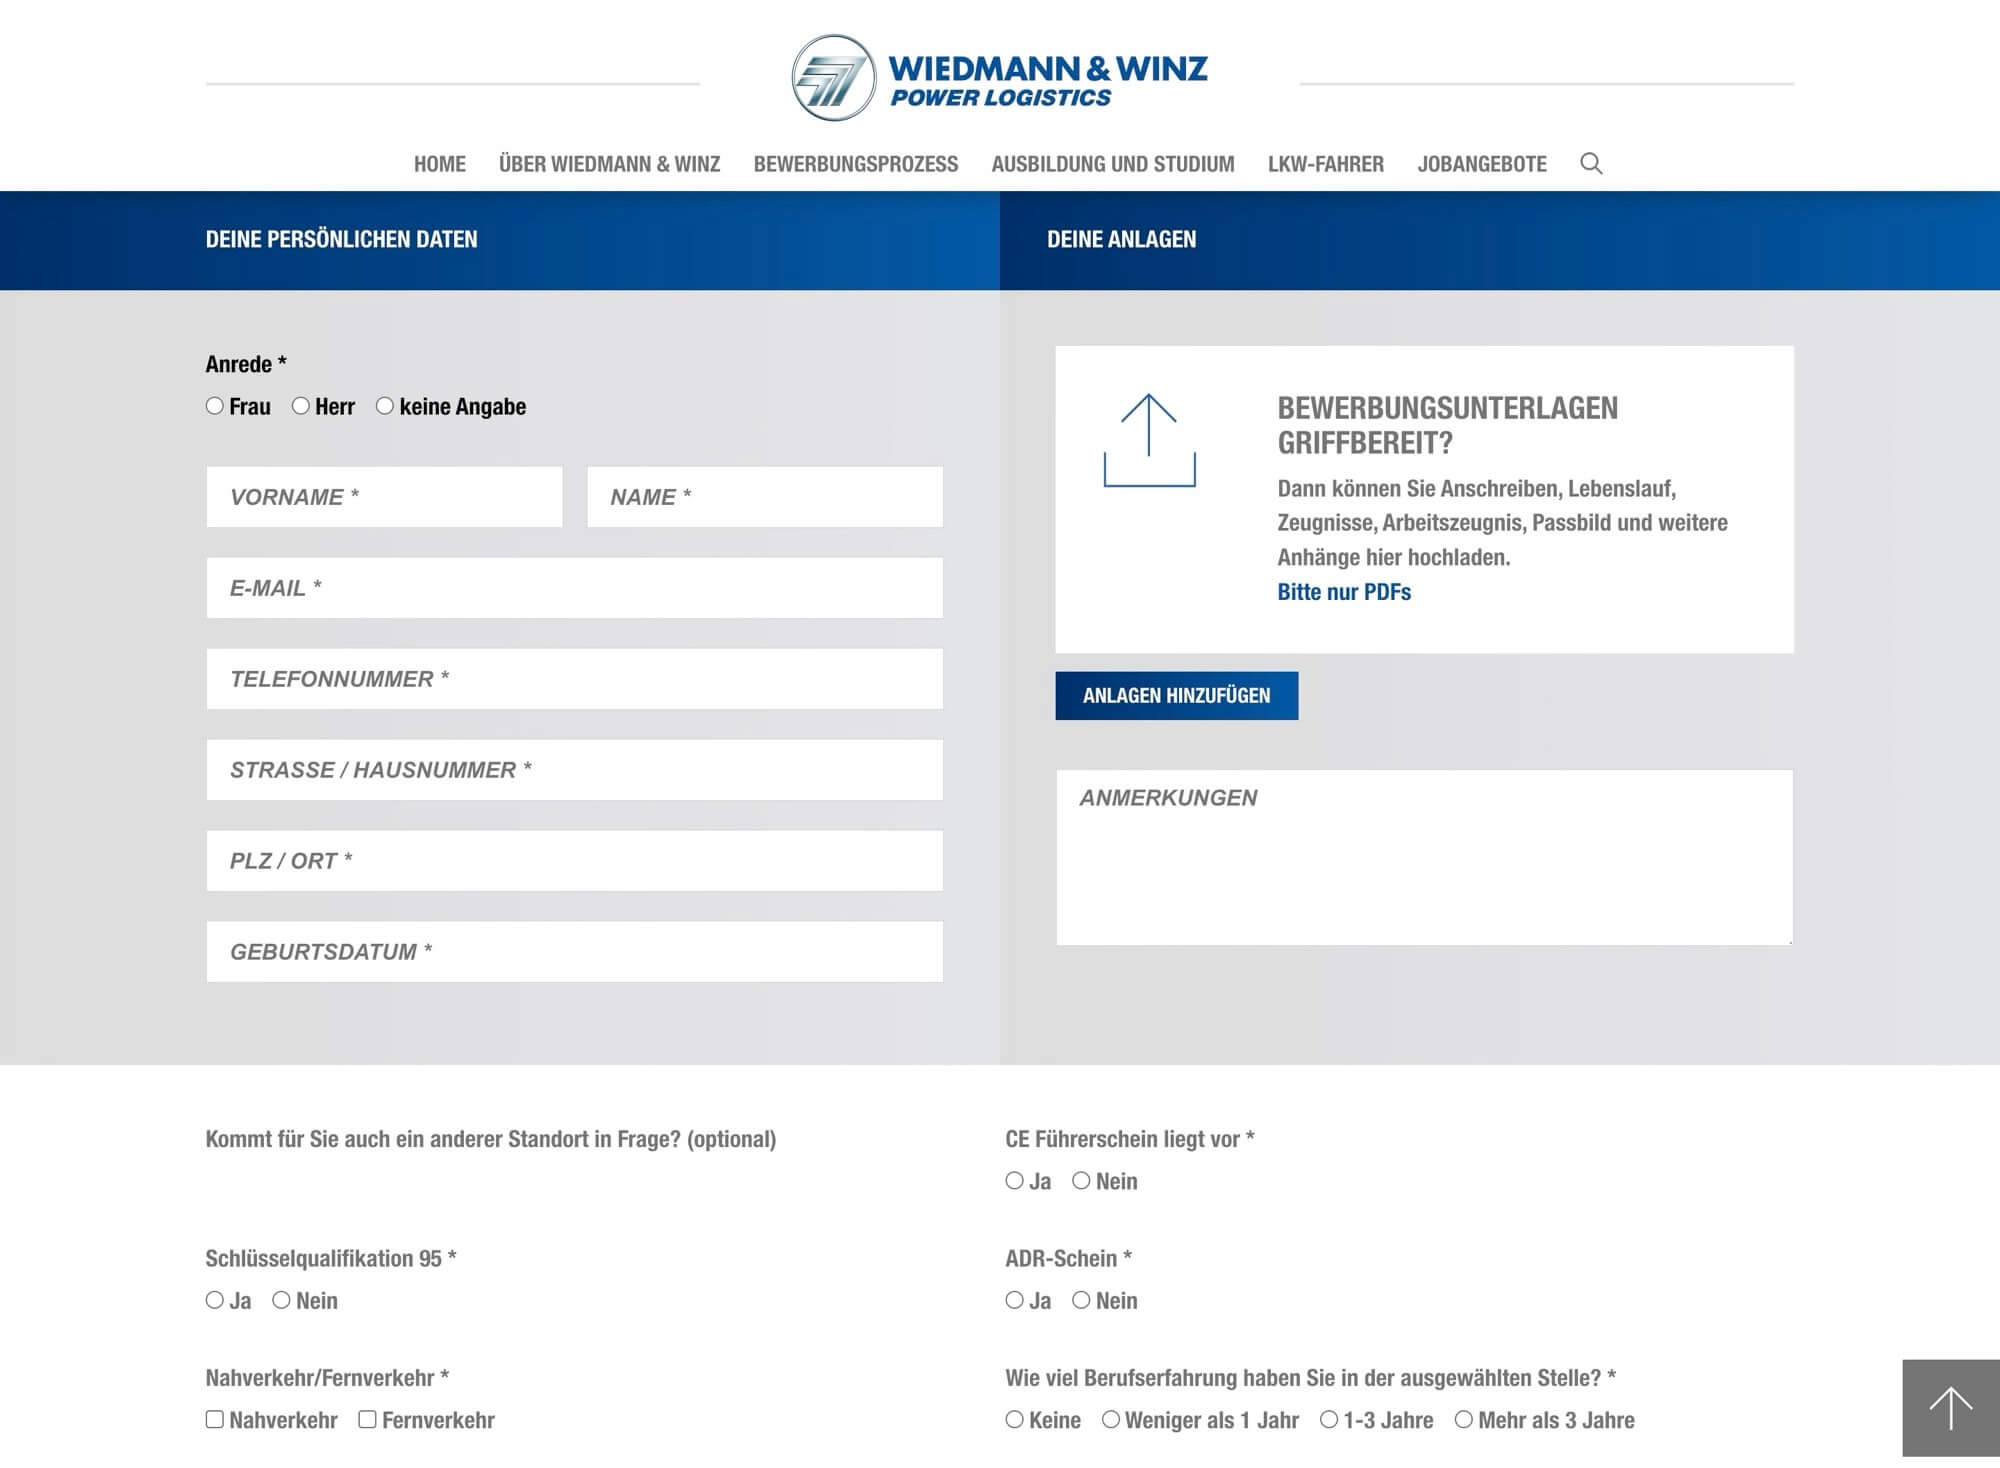The image size is (2000, 1468).
Task: Click the upload arrow icon
Action: (1149, 440)
